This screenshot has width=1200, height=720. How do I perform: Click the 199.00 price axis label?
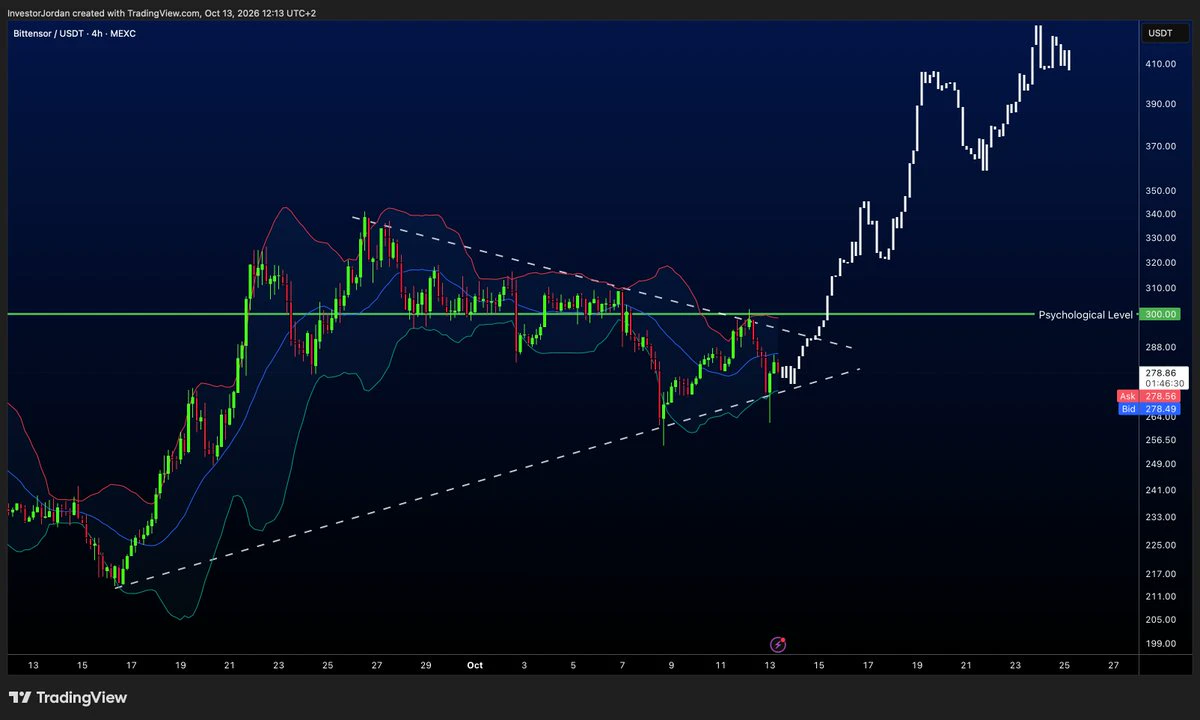click(x=1160, y=643)
